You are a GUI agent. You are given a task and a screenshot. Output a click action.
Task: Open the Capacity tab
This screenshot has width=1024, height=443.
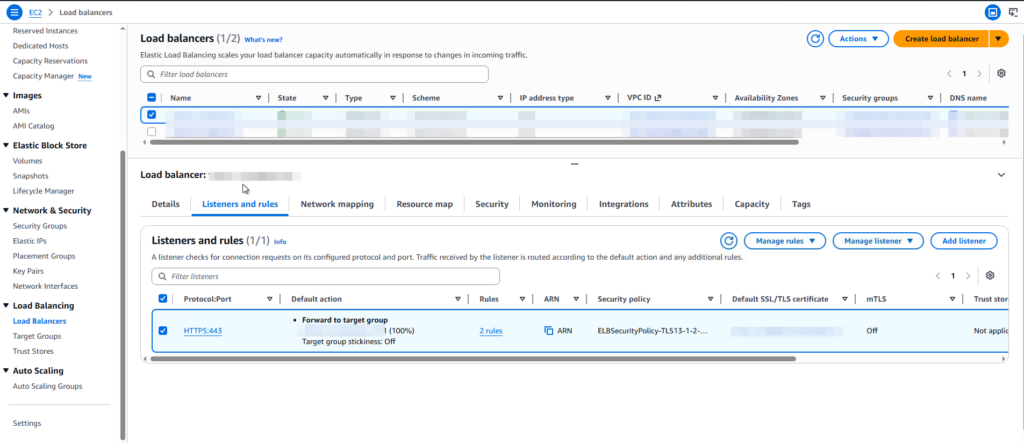click(752, 204)
